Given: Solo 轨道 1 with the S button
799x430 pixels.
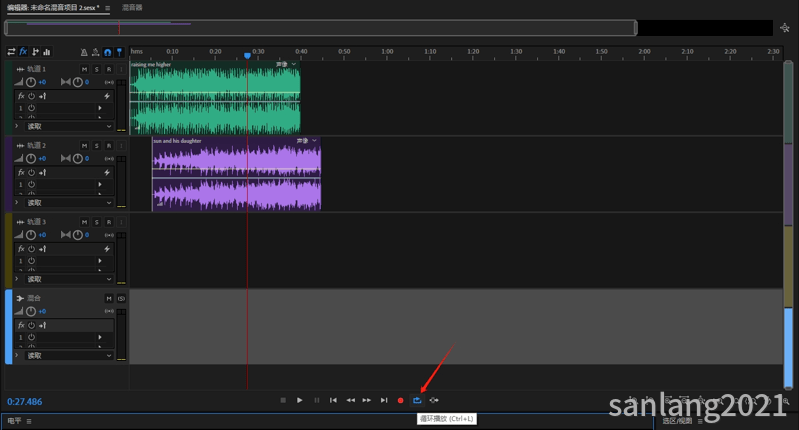Looking at the screenshot, I should (x=96, y=69).
